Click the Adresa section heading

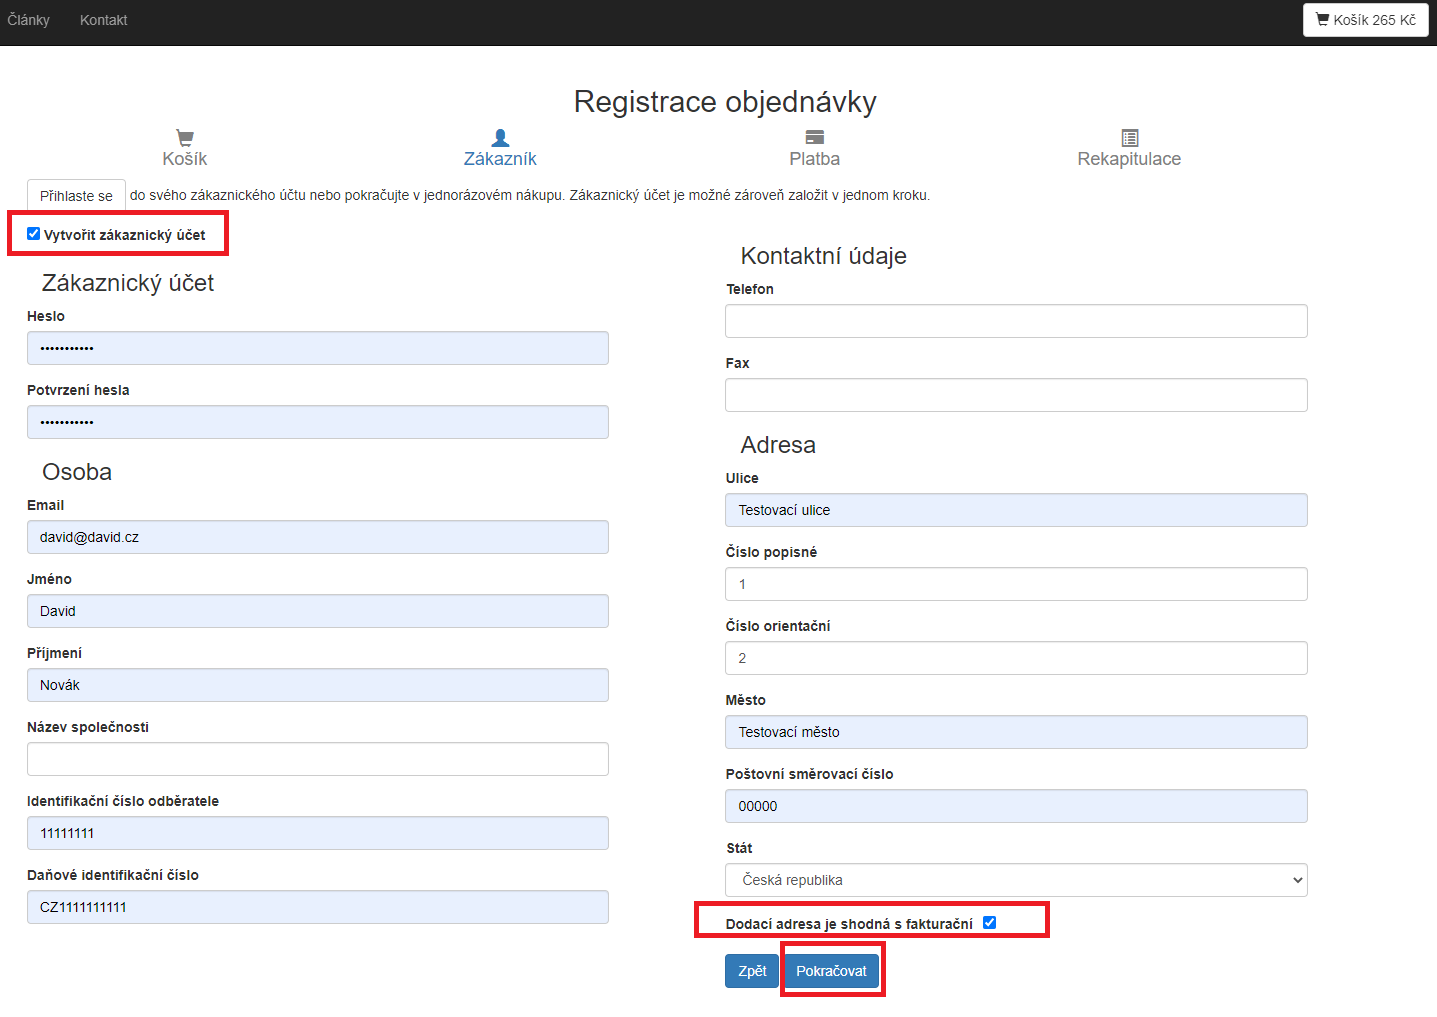[x=778, y=445]
